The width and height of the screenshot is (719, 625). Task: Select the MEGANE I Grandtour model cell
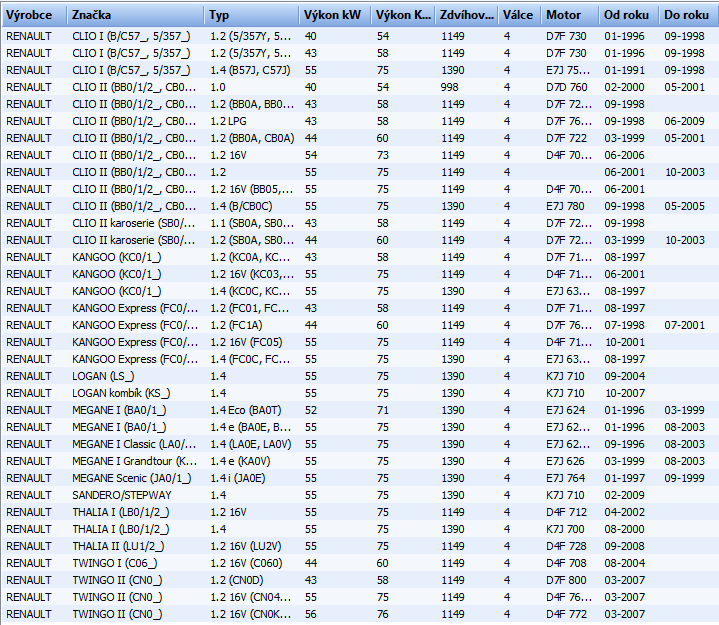click(134, 460)
